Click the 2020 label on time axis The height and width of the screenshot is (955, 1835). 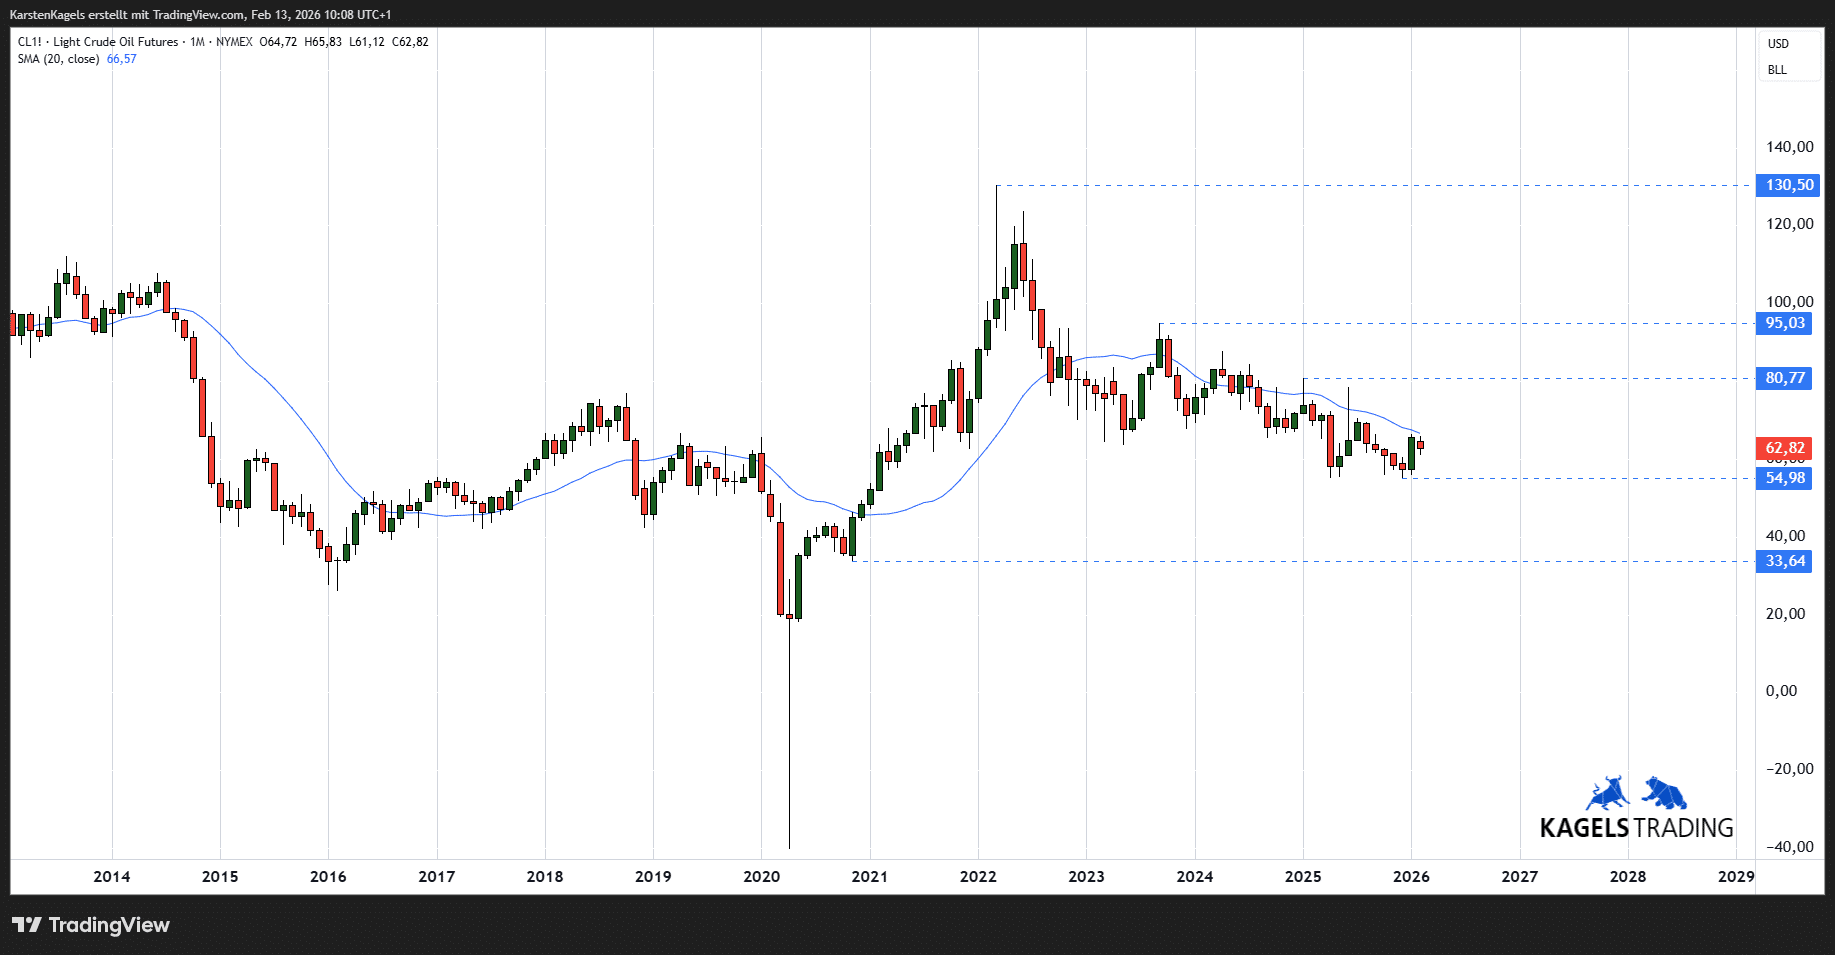click(x=761, y=877)
